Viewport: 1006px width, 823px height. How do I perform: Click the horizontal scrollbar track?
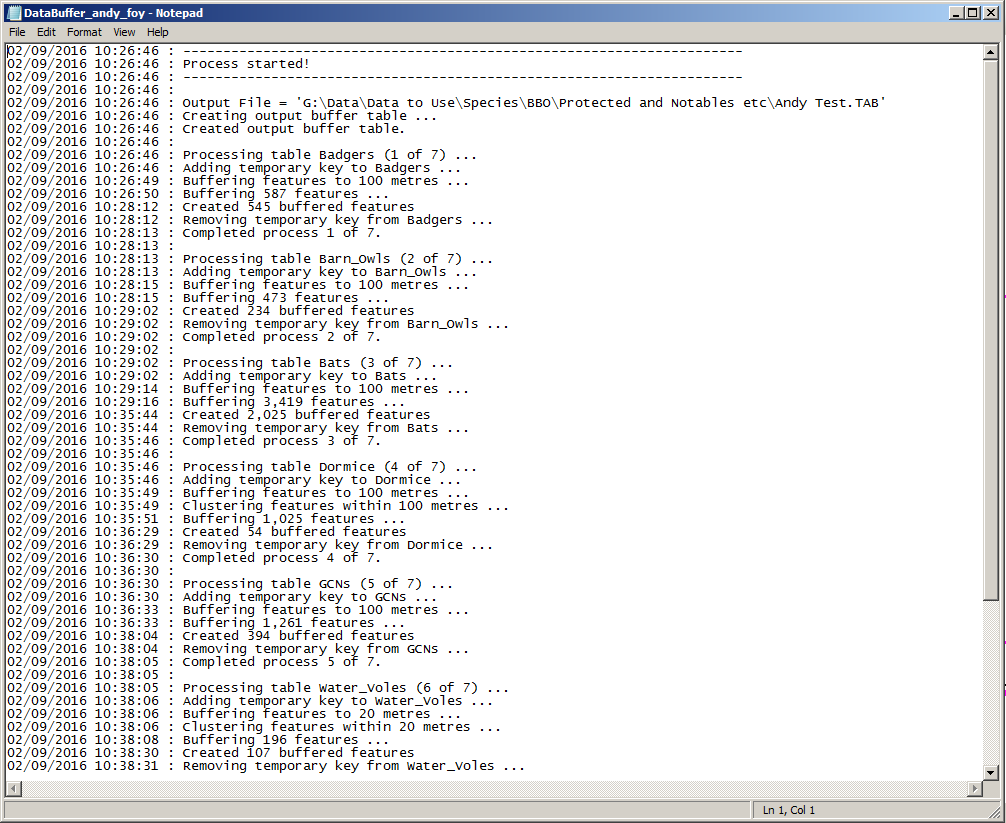(x=494, y=788)
